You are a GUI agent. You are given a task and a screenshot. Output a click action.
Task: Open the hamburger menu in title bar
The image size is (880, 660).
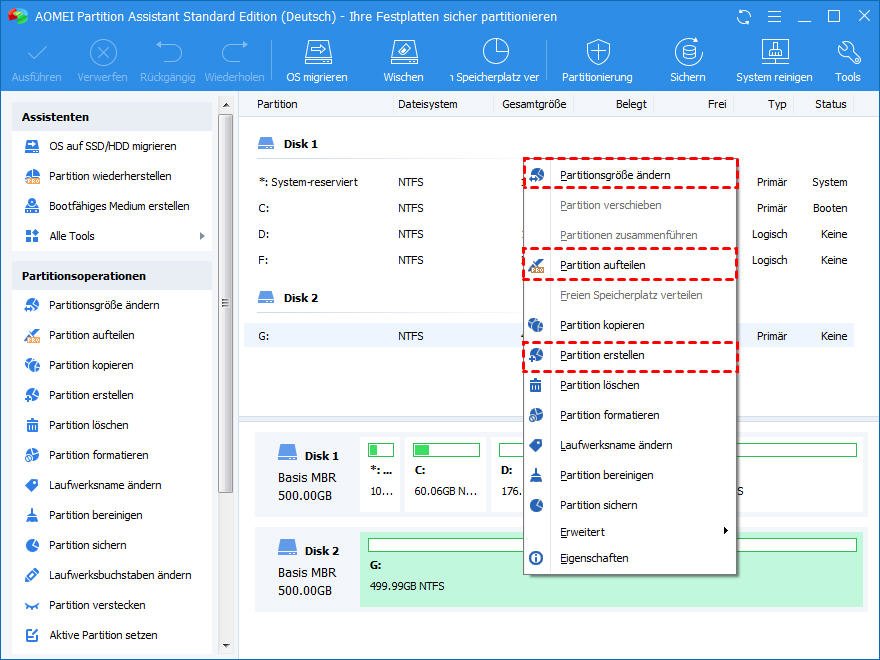[x=774, y=17]
